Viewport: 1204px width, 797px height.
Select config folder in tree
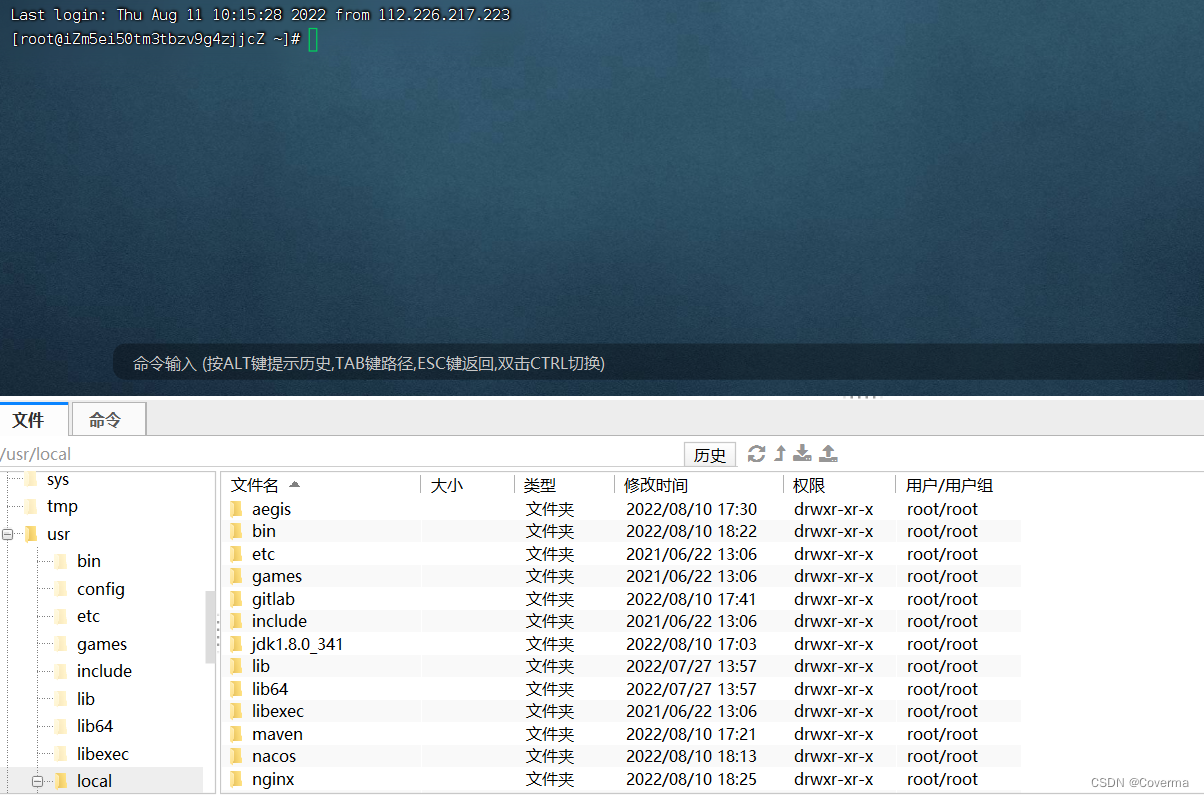(101, 589)
